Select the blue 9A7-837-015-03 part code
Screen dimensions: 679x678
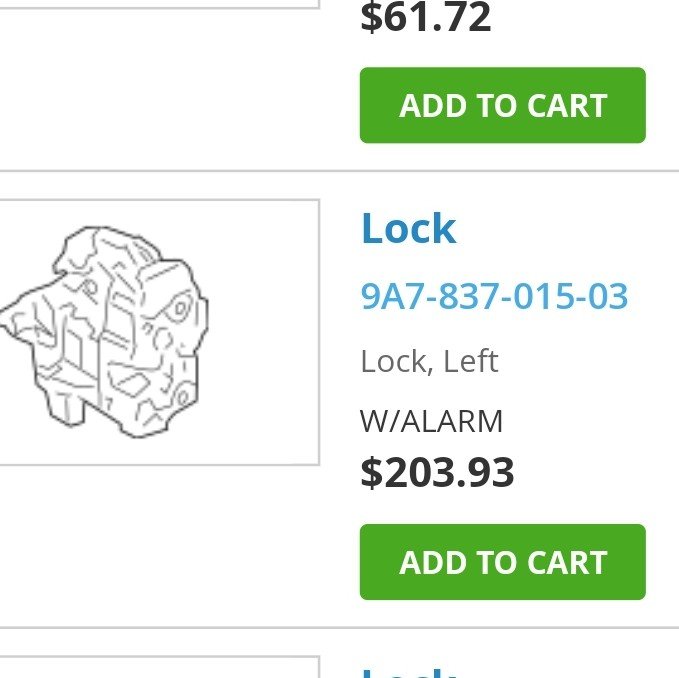point(494,296)
